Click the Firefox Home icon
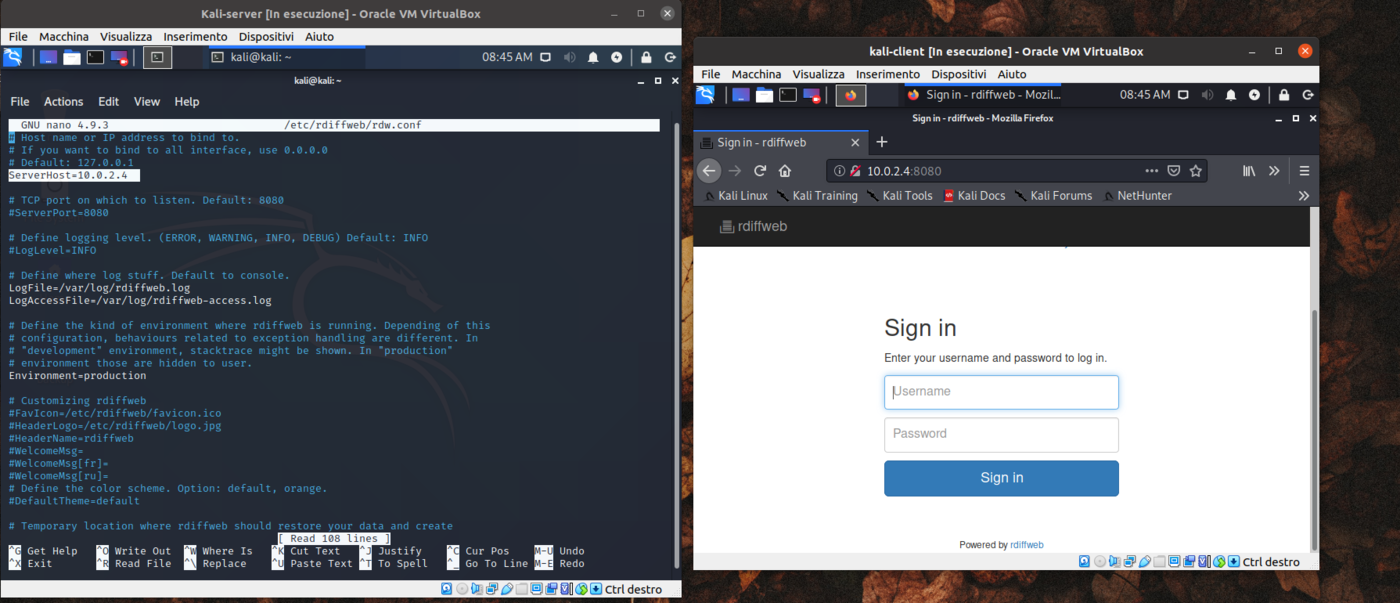This screenshot has width=1400, height=603. pyautogui.click(x=785, y=171)
